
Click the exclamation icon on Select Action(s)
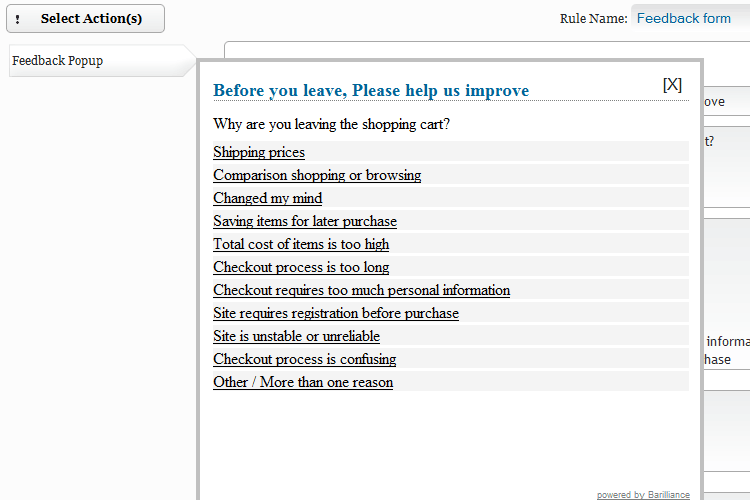click(x=18, y=19)
